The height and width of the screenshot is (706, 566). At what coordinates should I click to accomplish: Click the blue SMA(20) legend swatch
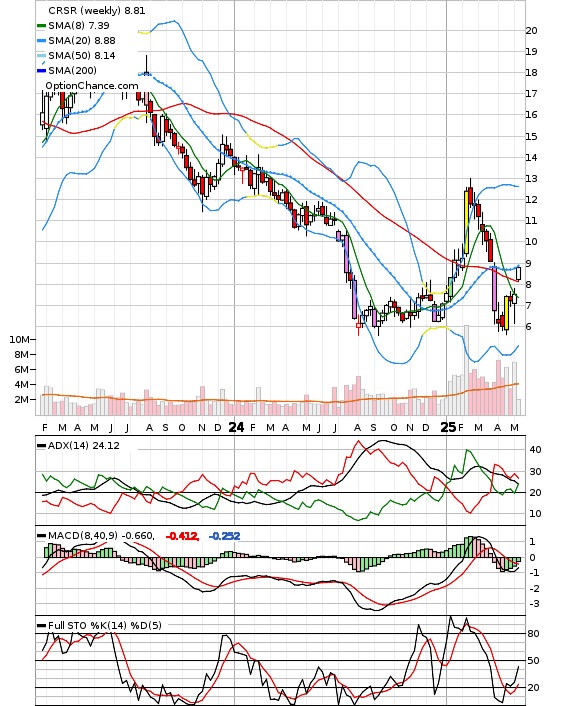click(41, 41)
